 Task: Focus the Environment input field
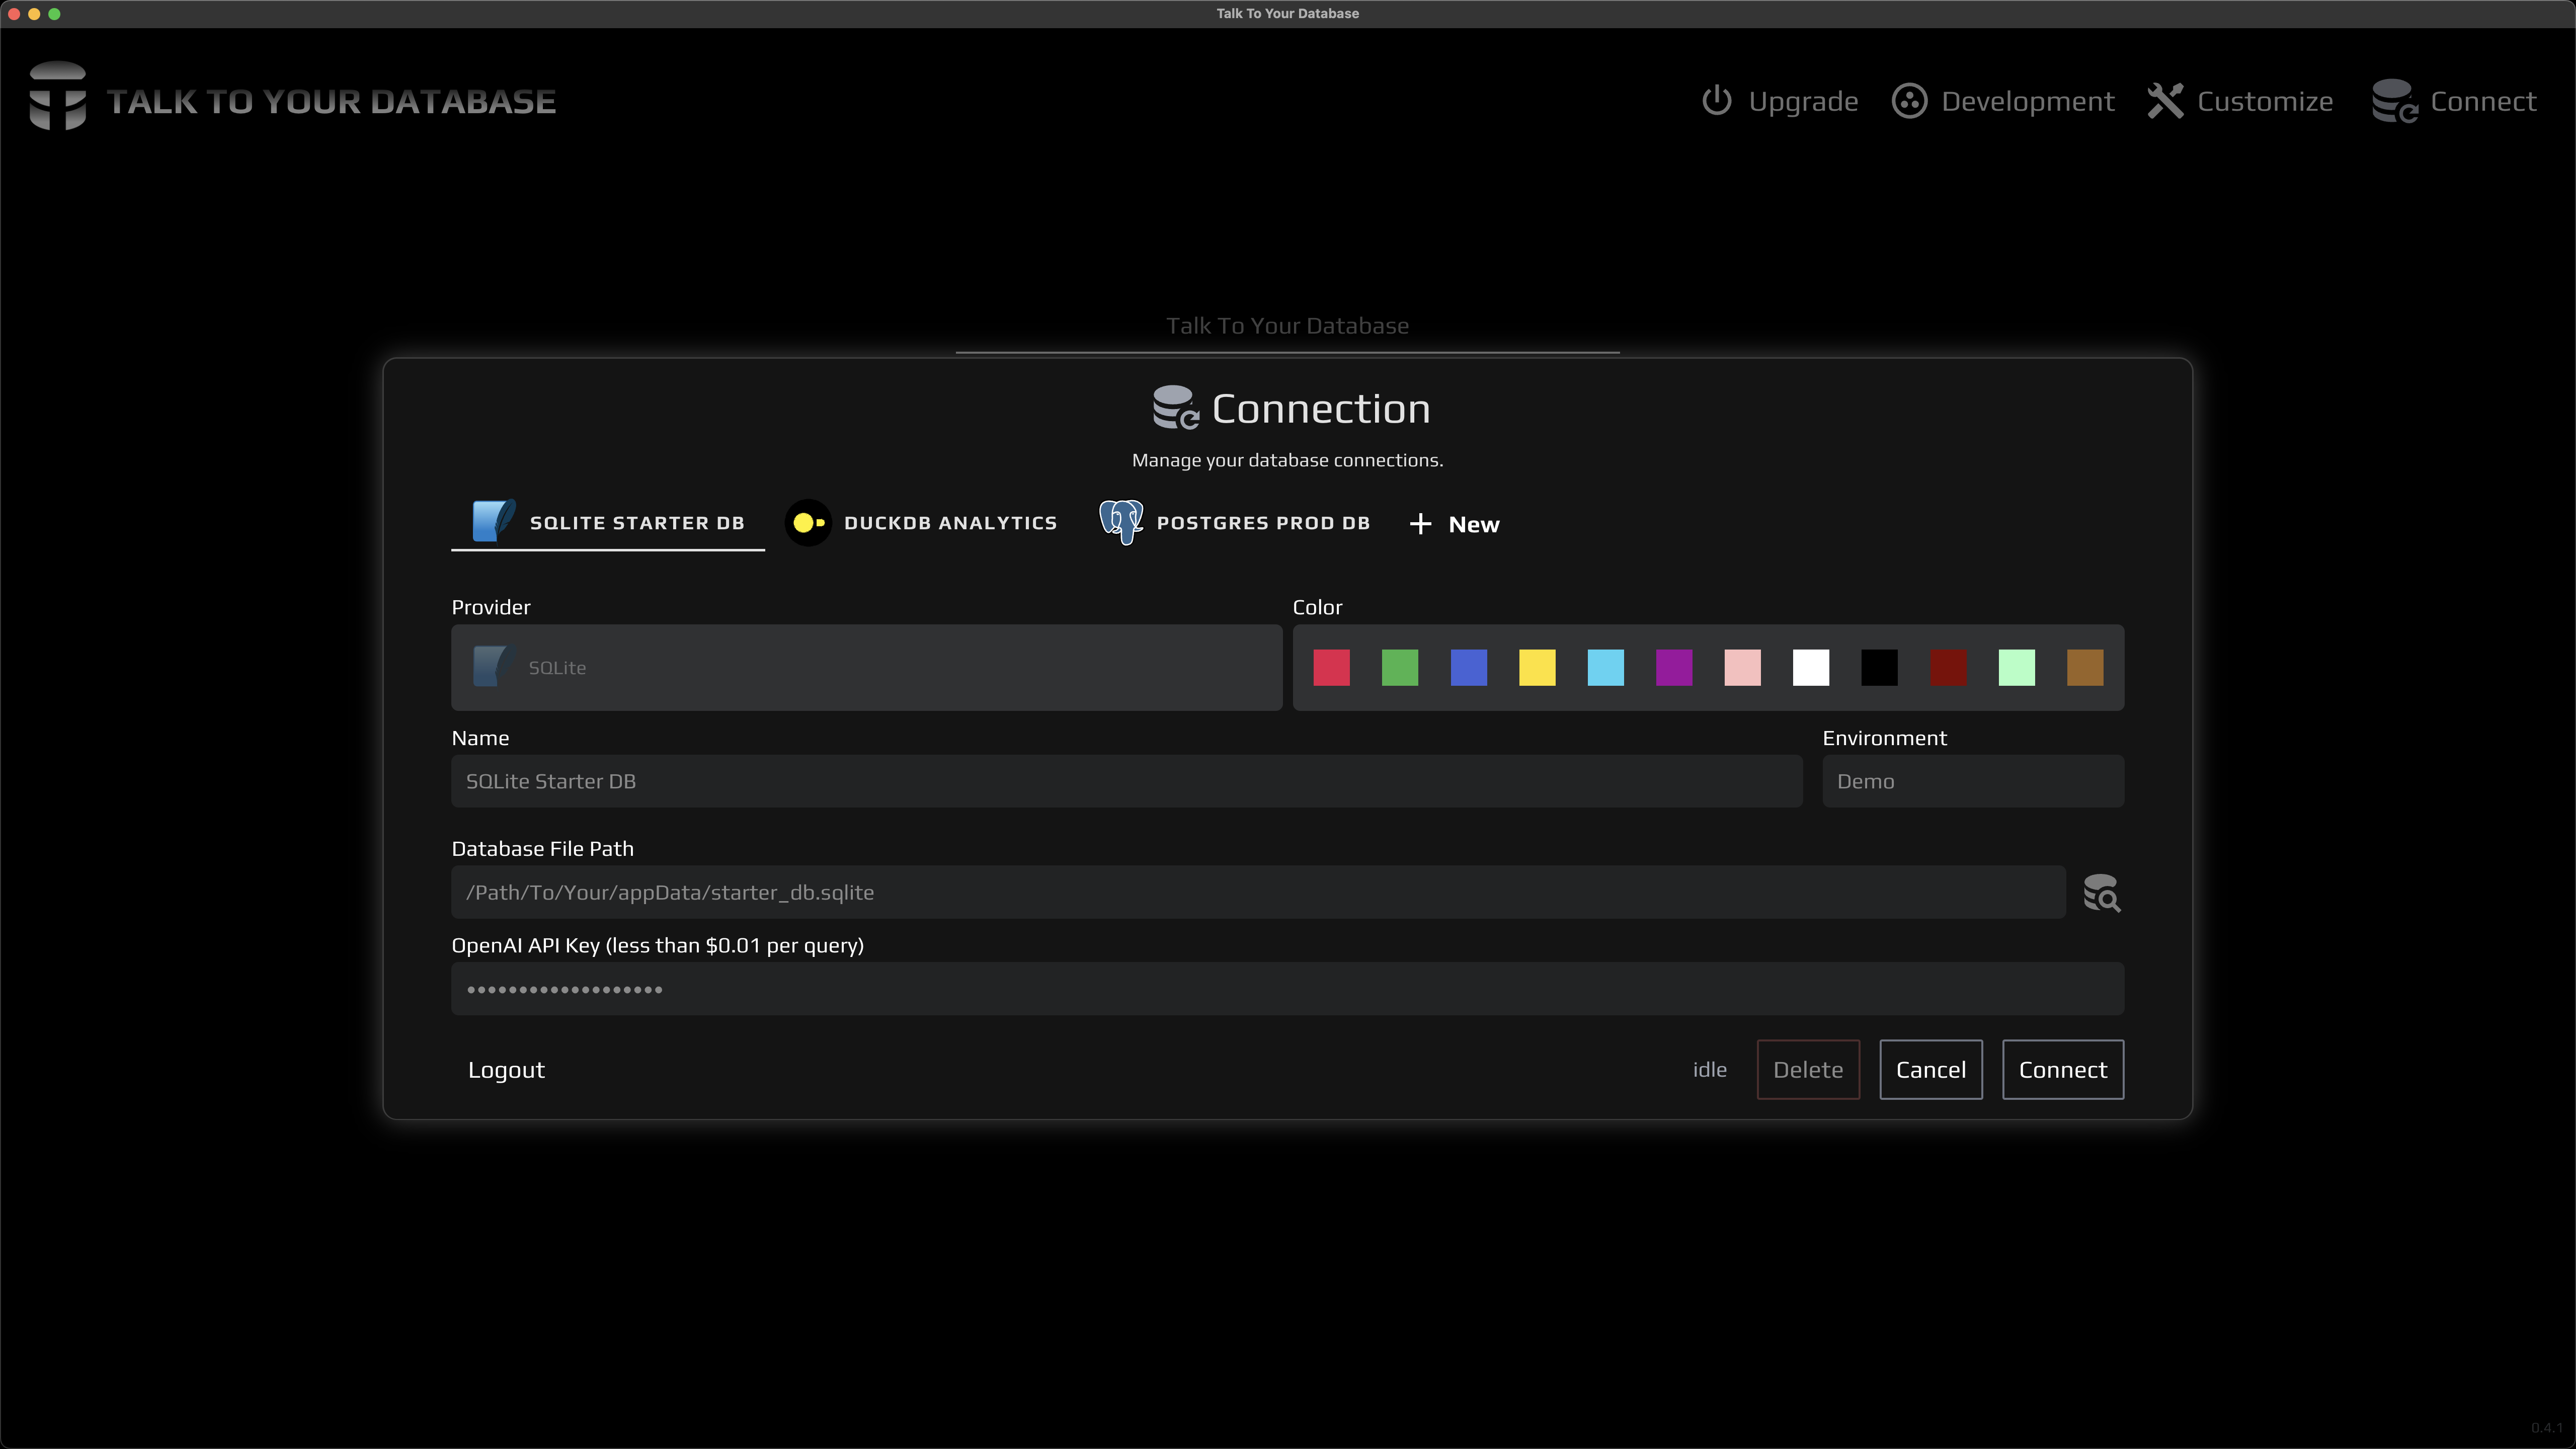click(1973, 781)
